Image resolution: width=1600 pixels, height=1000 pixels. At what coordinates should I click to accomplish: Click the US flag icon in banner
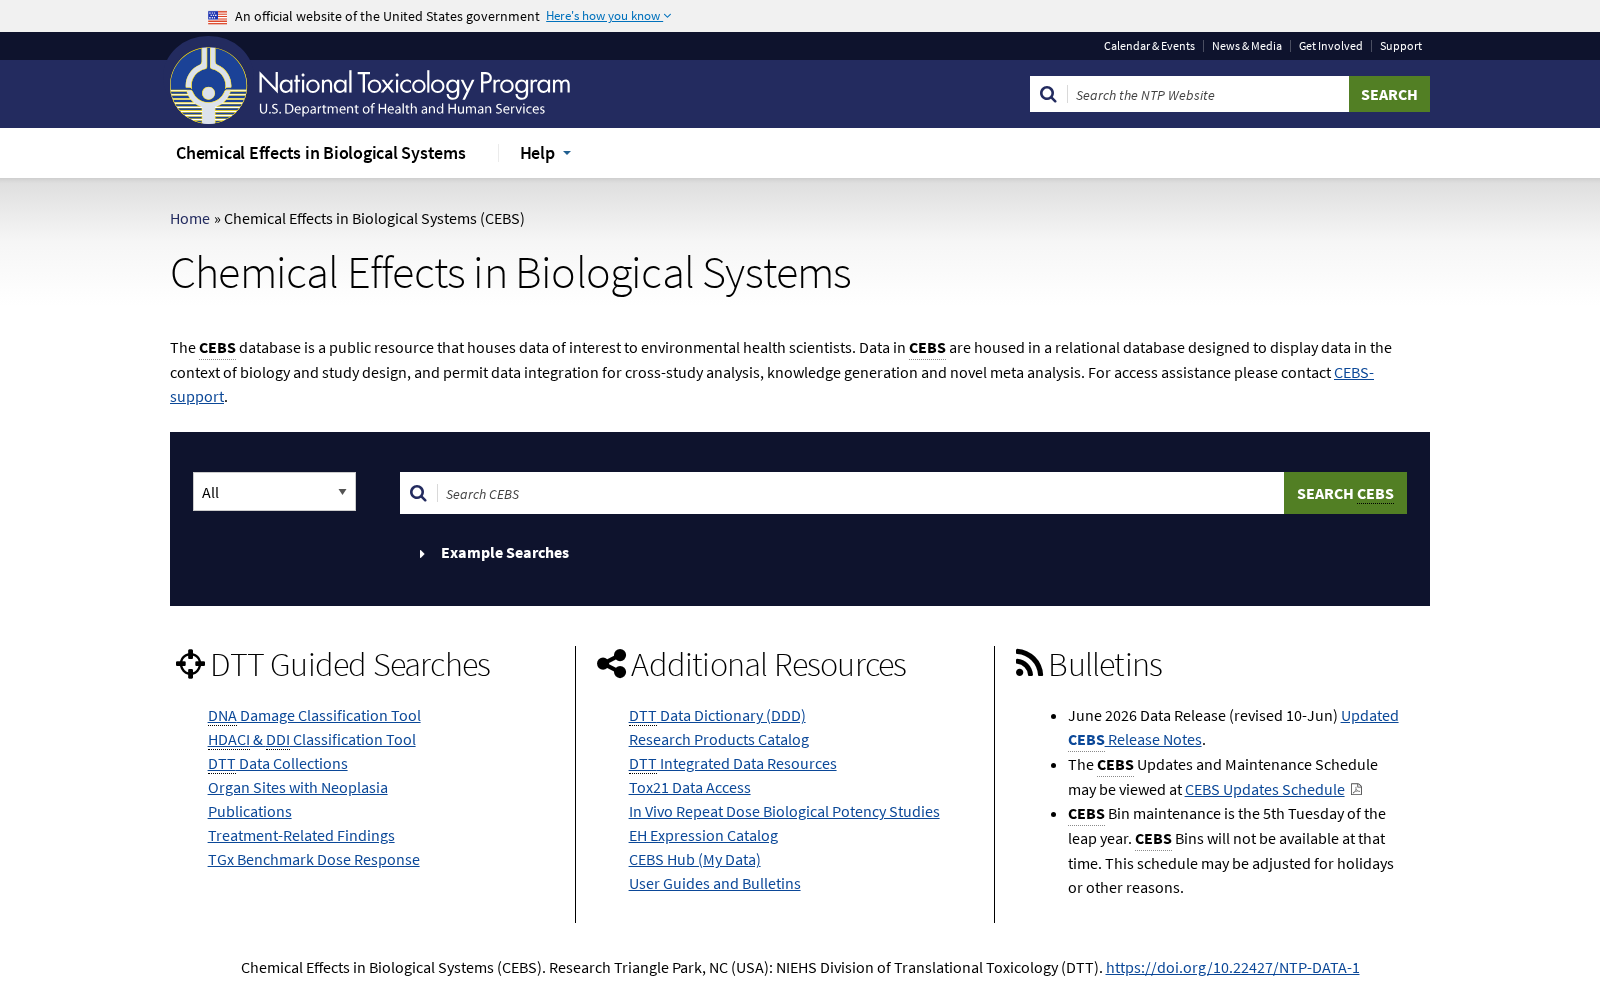[217, 17]
